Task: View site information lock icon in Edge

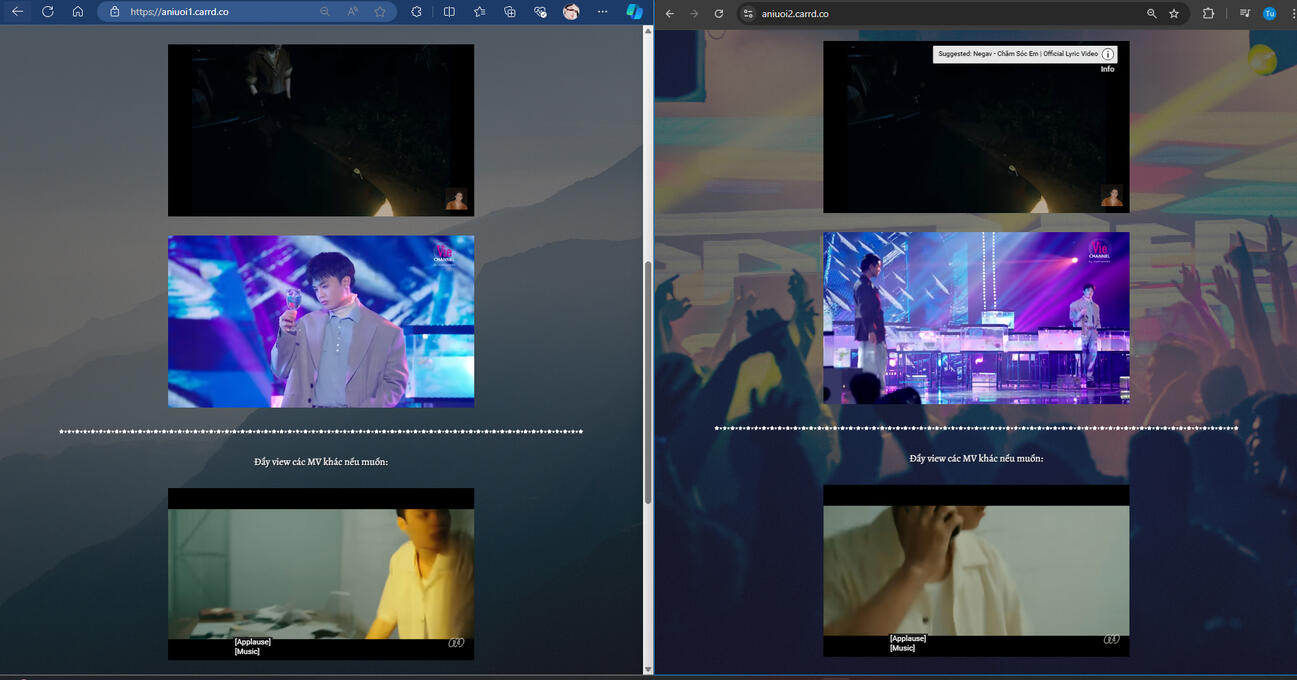Action: tap(114, 12)
